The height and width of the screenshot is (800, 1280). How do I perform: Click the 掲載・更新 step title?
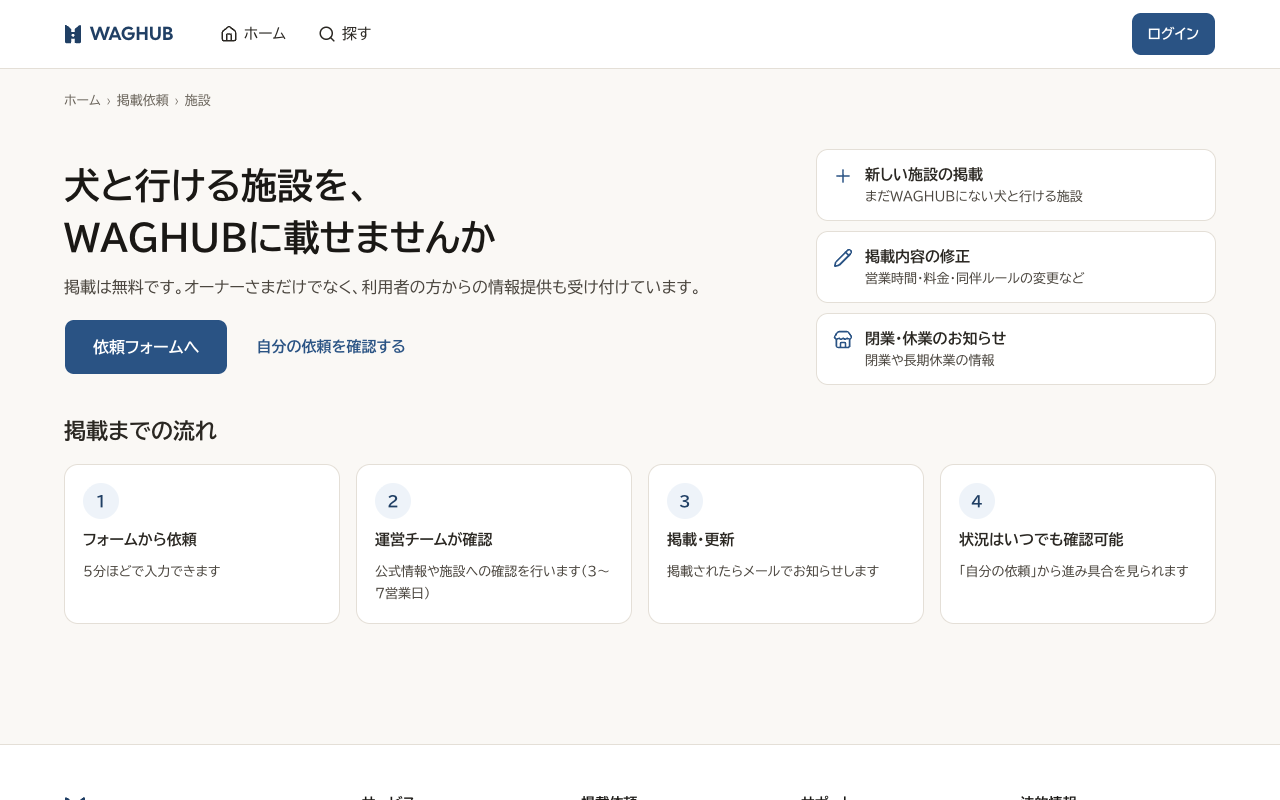point(701,540)
